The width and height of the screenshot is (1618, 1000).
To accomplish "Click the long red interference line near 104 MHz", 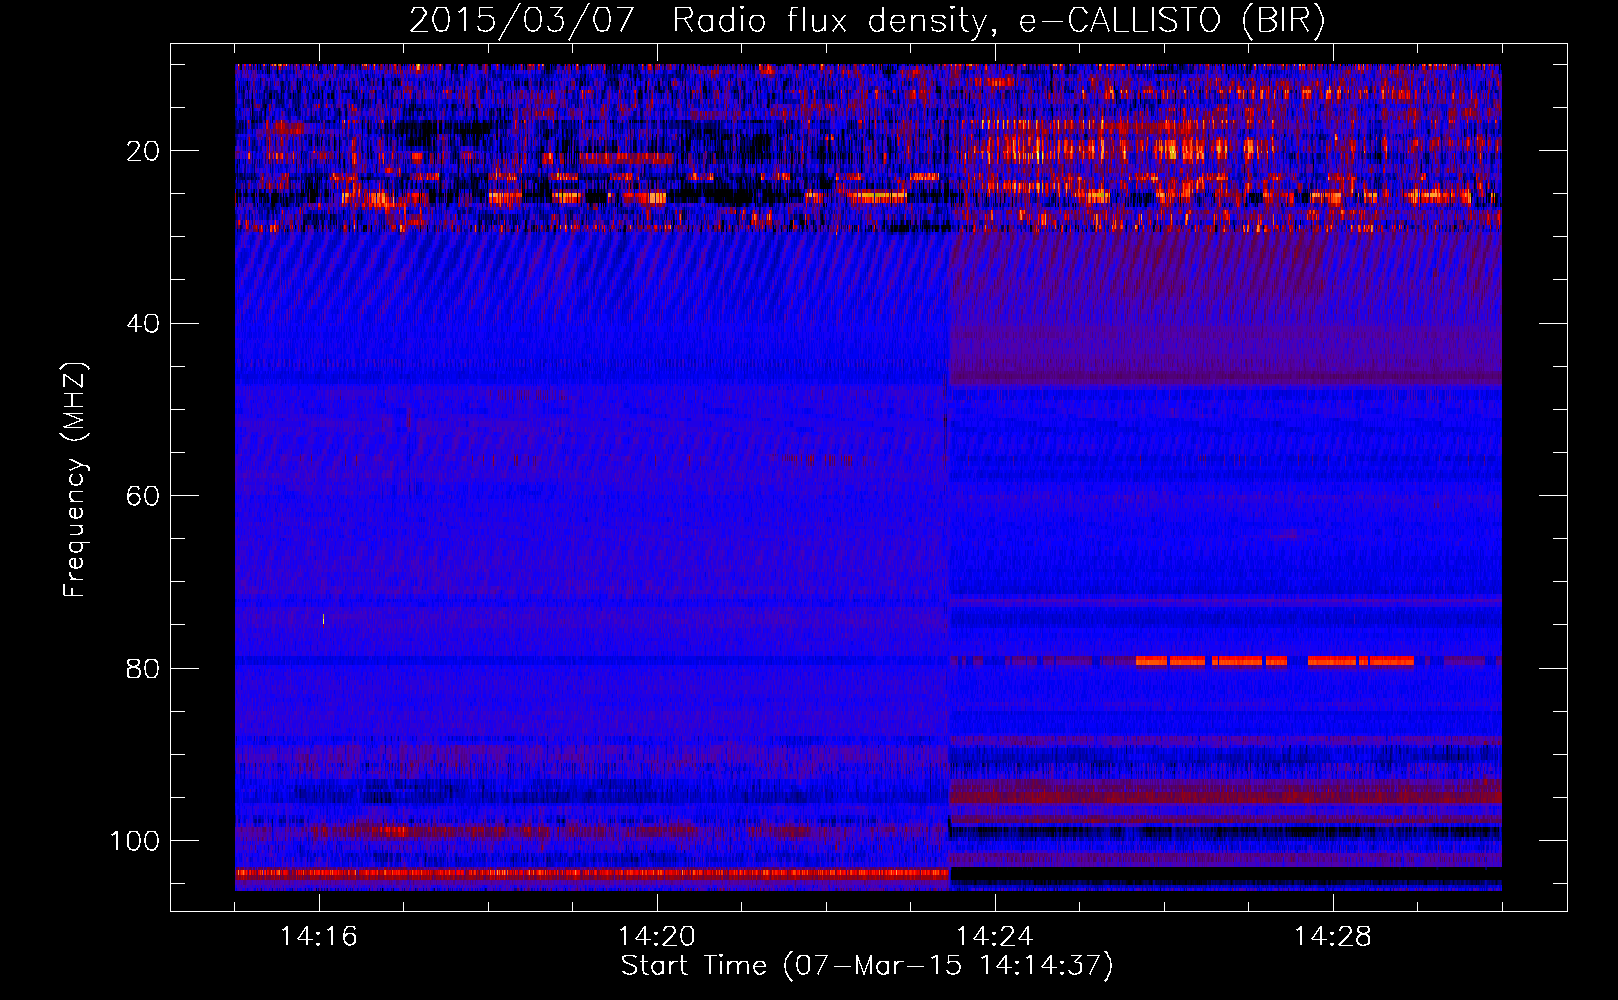I will point(592,873).
